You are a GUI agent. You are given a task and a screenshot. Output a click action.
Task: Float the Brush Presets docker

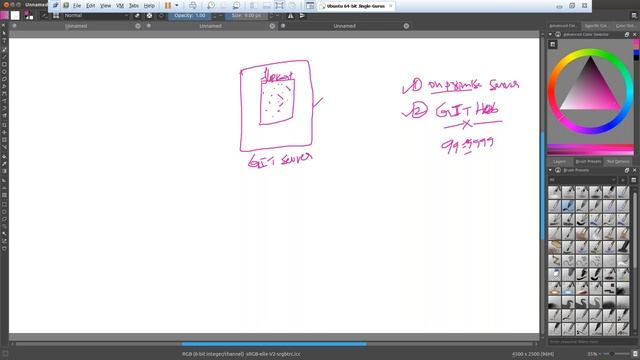pyautogui.click(x=627, y=170)
